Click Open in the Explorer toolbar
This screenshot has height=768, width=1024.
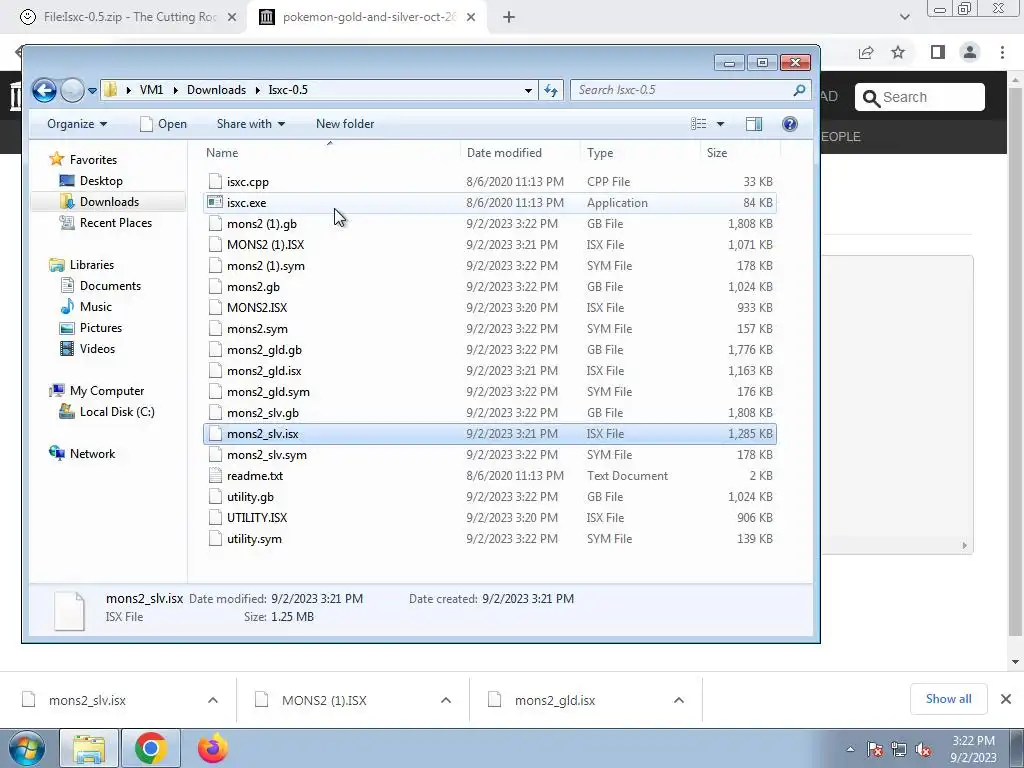(163, 124)
